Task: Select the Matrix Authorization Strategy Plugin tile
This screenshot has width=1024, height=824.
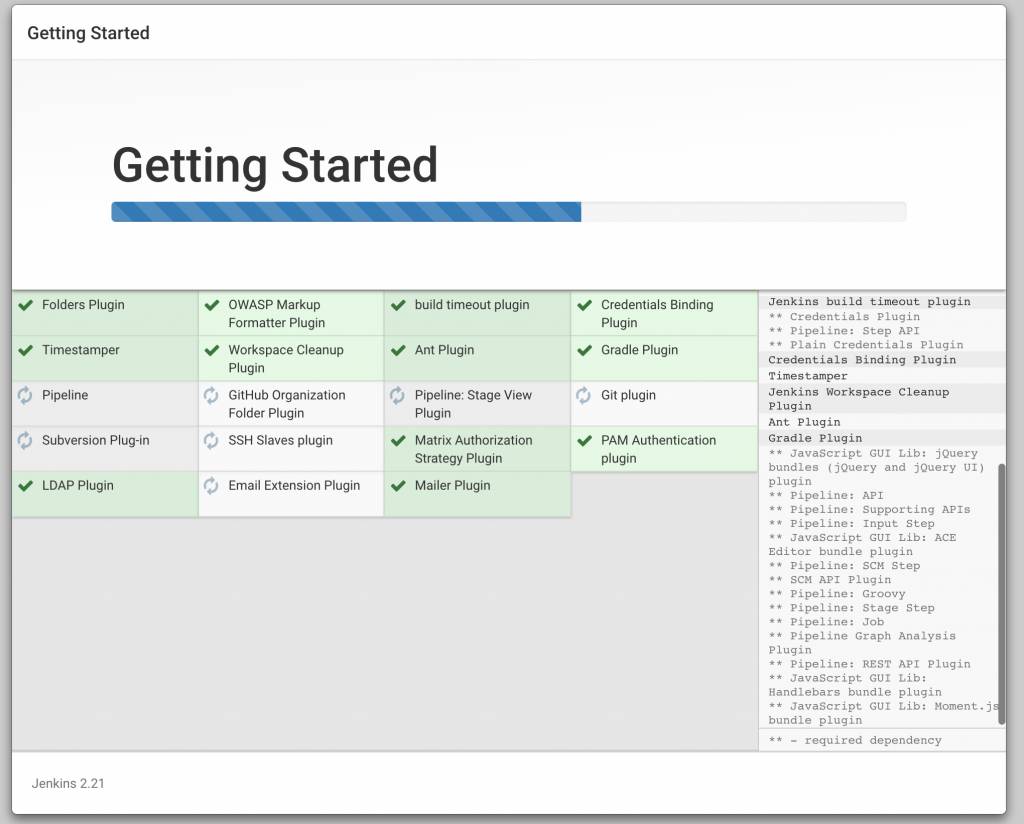Action: coord(477,449)
